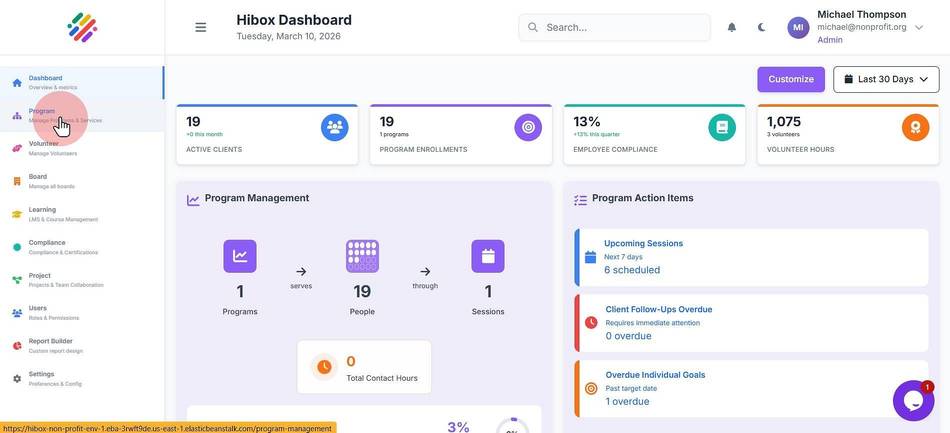Click the Project label in sidebar
The image size is (950, 433).
coord(39,276)
